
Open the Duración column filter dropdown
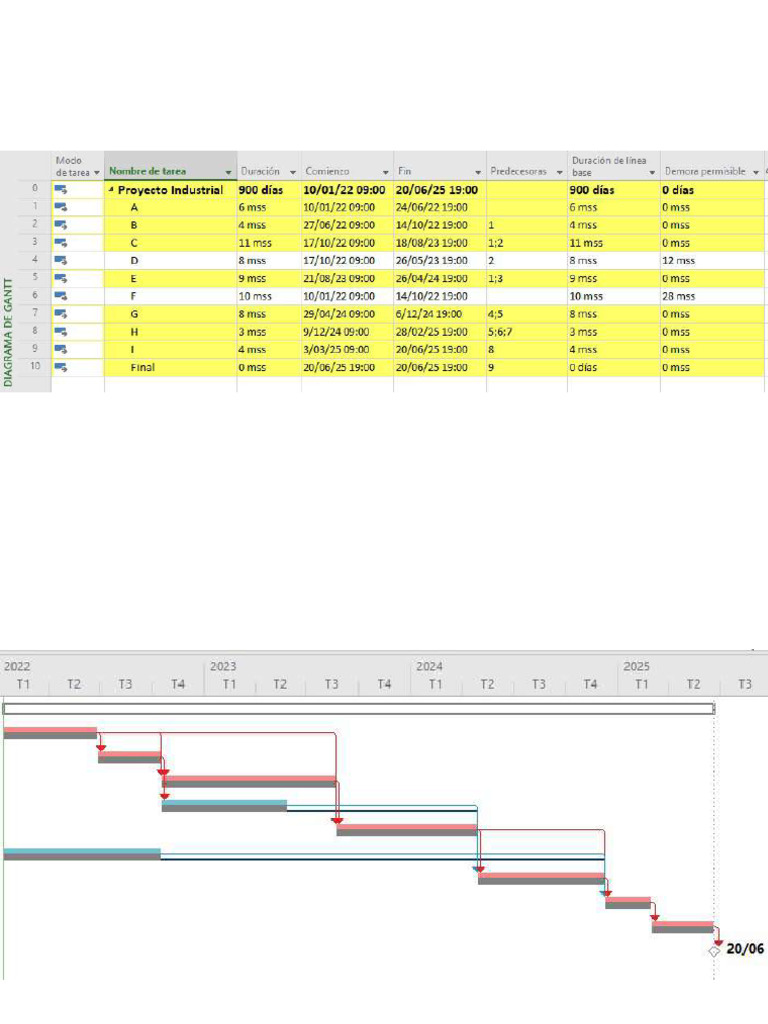pos(293,172)
